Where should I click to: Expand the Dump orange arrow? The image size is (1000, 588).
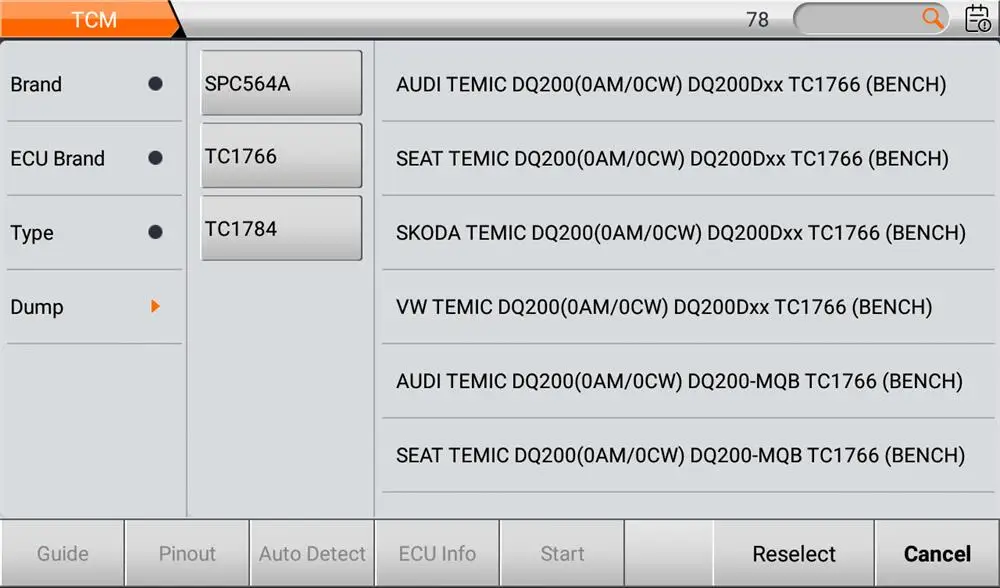pyautogui.click(x=155, y=306)
